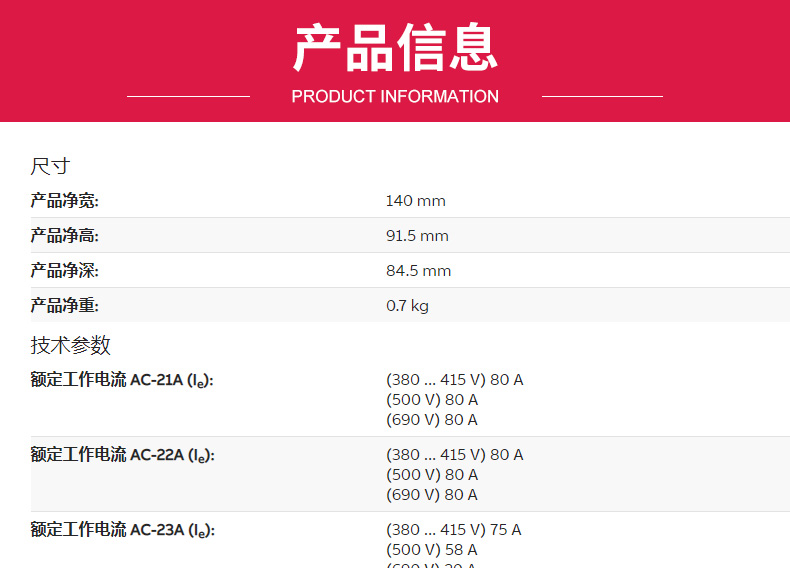The width and height of the screenshot is (790, 568).
Task: Select the 84.5 mm depth value
Action: pos(418,271)
